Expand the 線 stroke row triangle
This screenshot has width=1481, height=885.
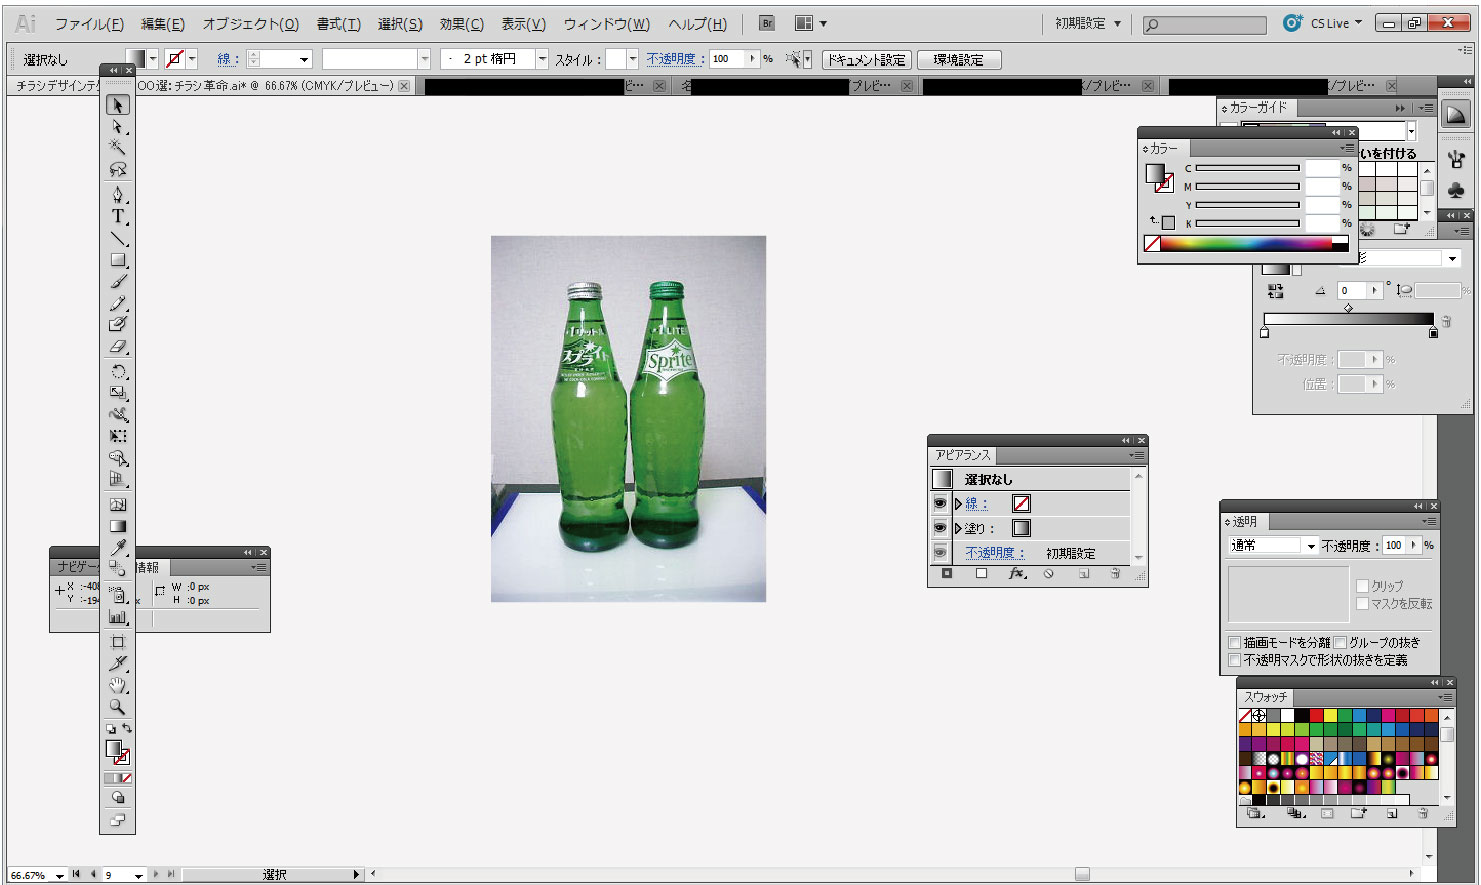pos(958,504)
